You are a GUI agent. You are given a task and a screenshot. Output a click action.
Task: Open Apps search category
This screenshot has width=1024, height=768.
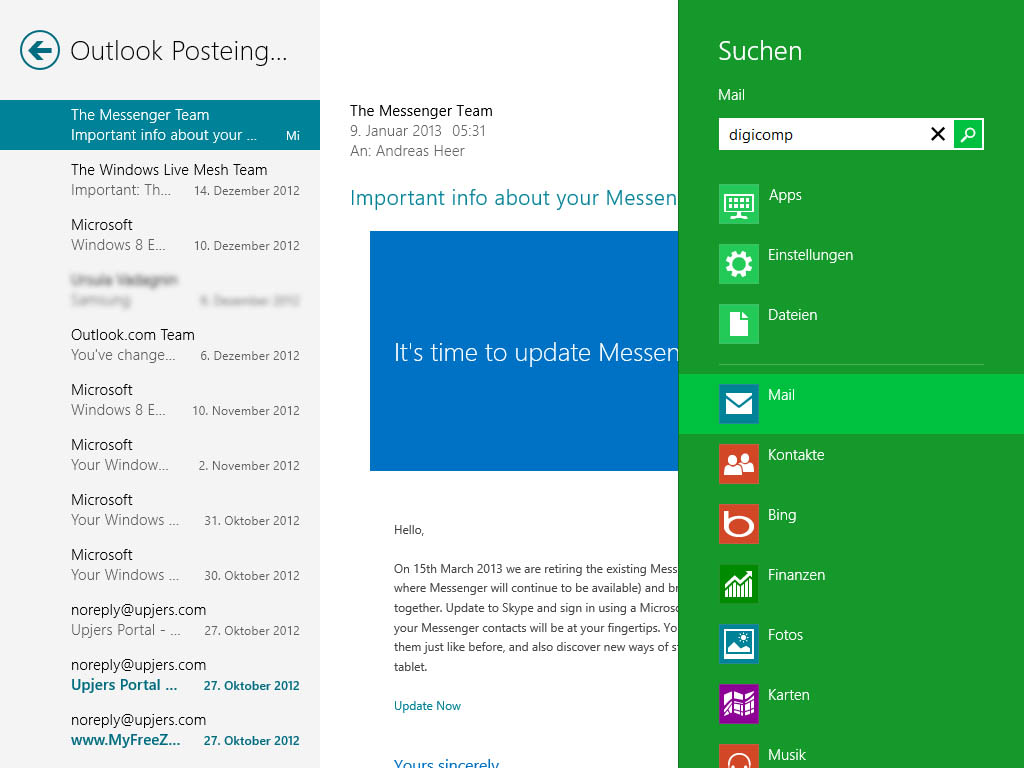(x=785, y=195)
